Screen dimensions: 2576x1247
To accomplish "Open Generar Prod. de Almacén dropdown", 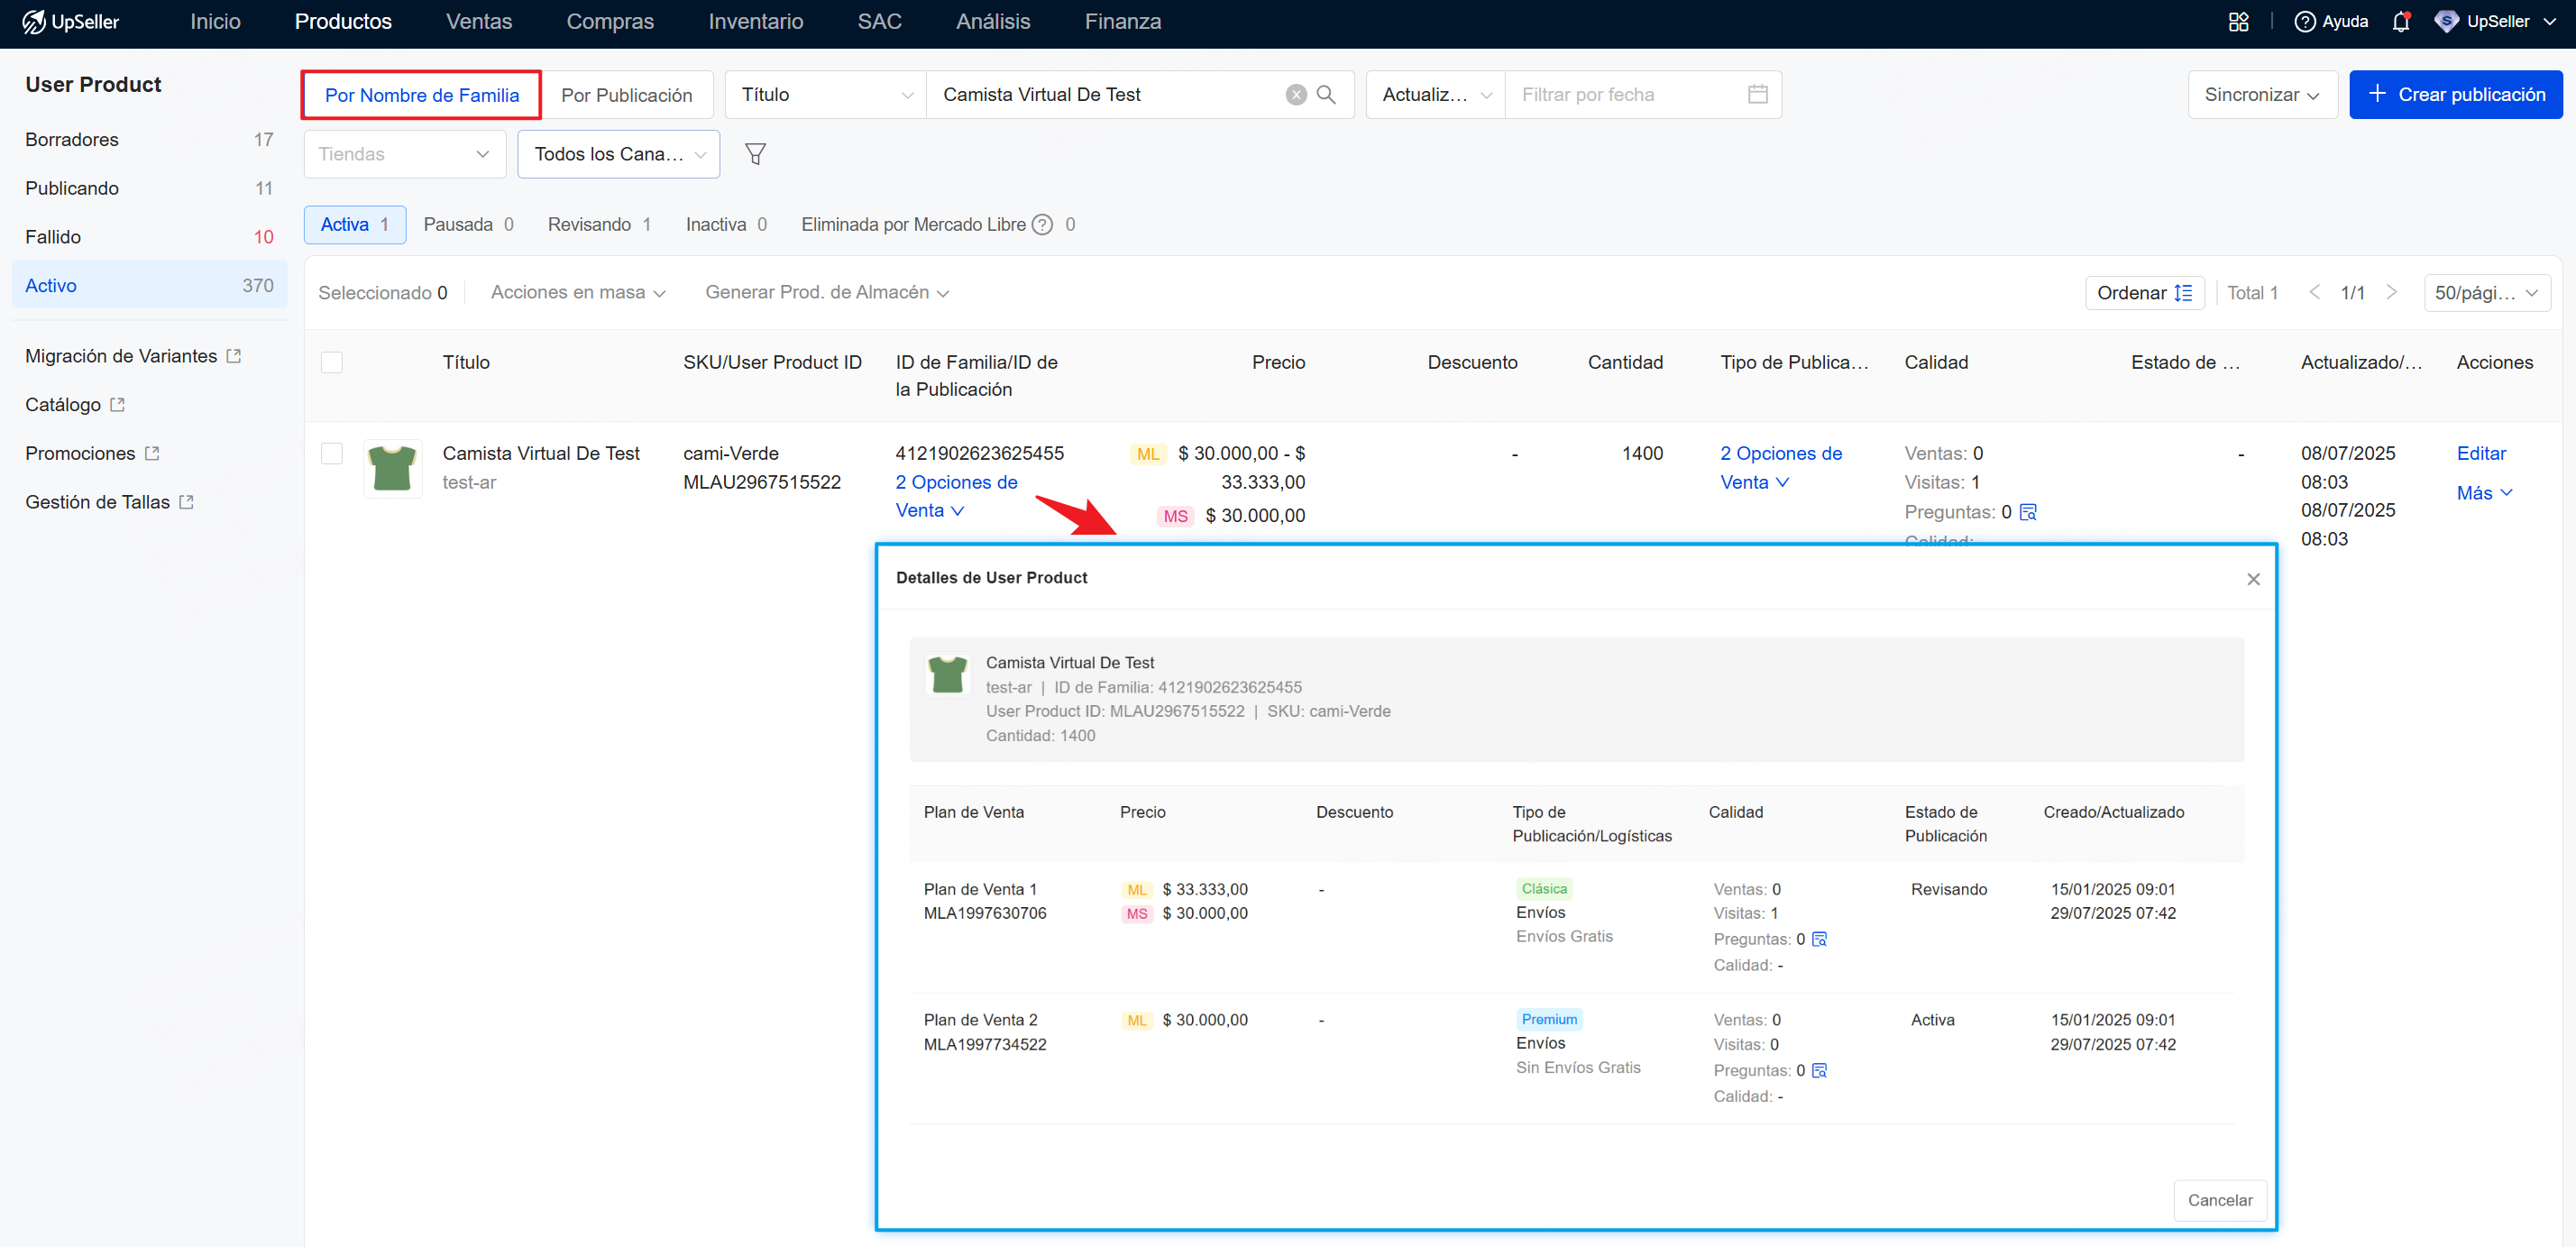I will pos(826,293).
